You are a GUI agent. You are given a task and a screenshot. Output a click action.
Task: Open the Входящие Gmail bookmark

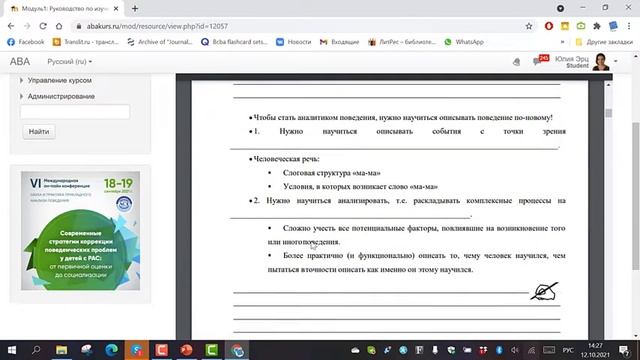pos(340,42)
